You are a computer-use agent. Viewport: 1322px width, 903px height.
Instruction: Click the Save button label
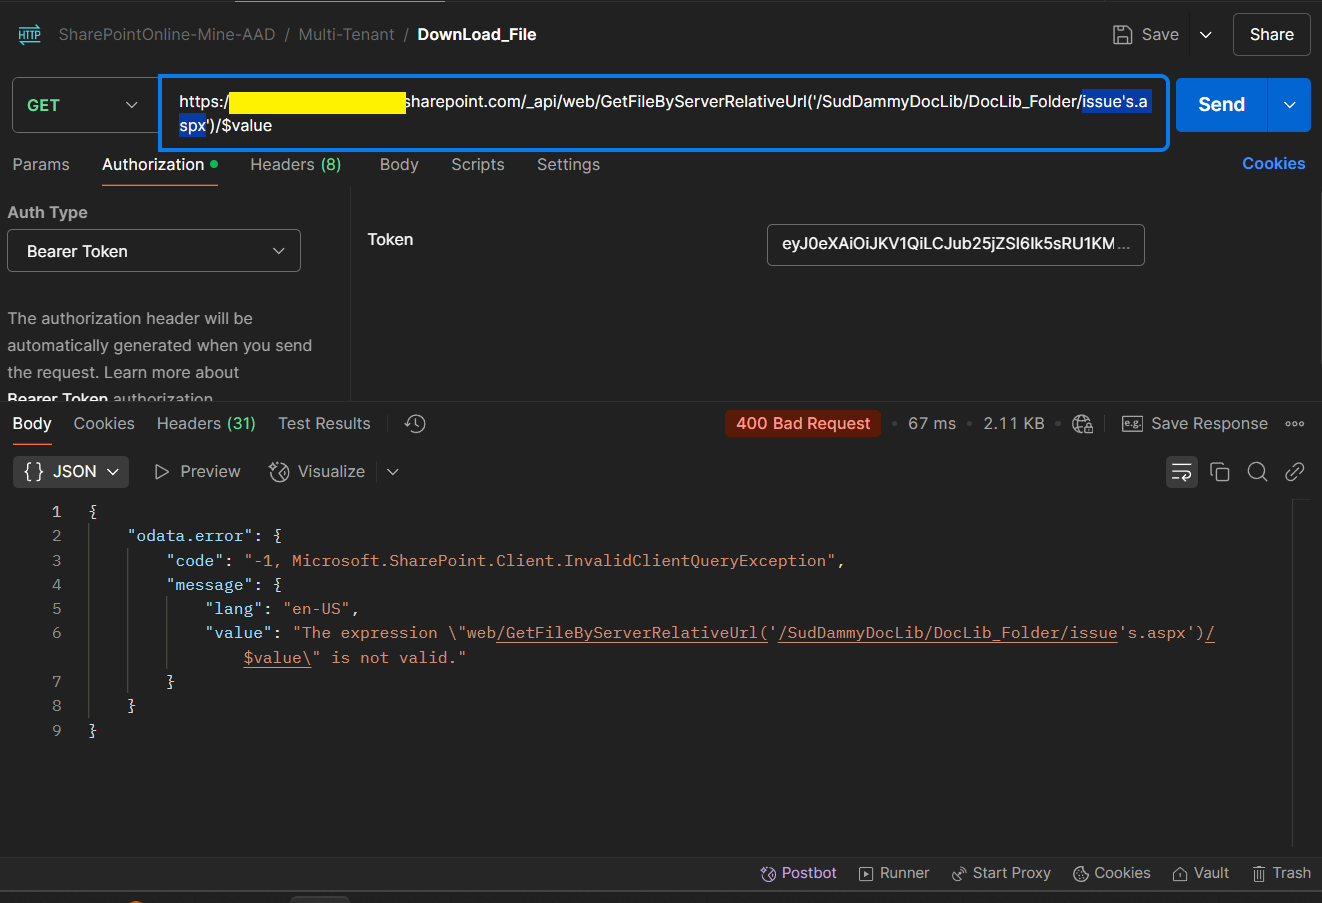pyautogui.click(x=1160, y=35)
